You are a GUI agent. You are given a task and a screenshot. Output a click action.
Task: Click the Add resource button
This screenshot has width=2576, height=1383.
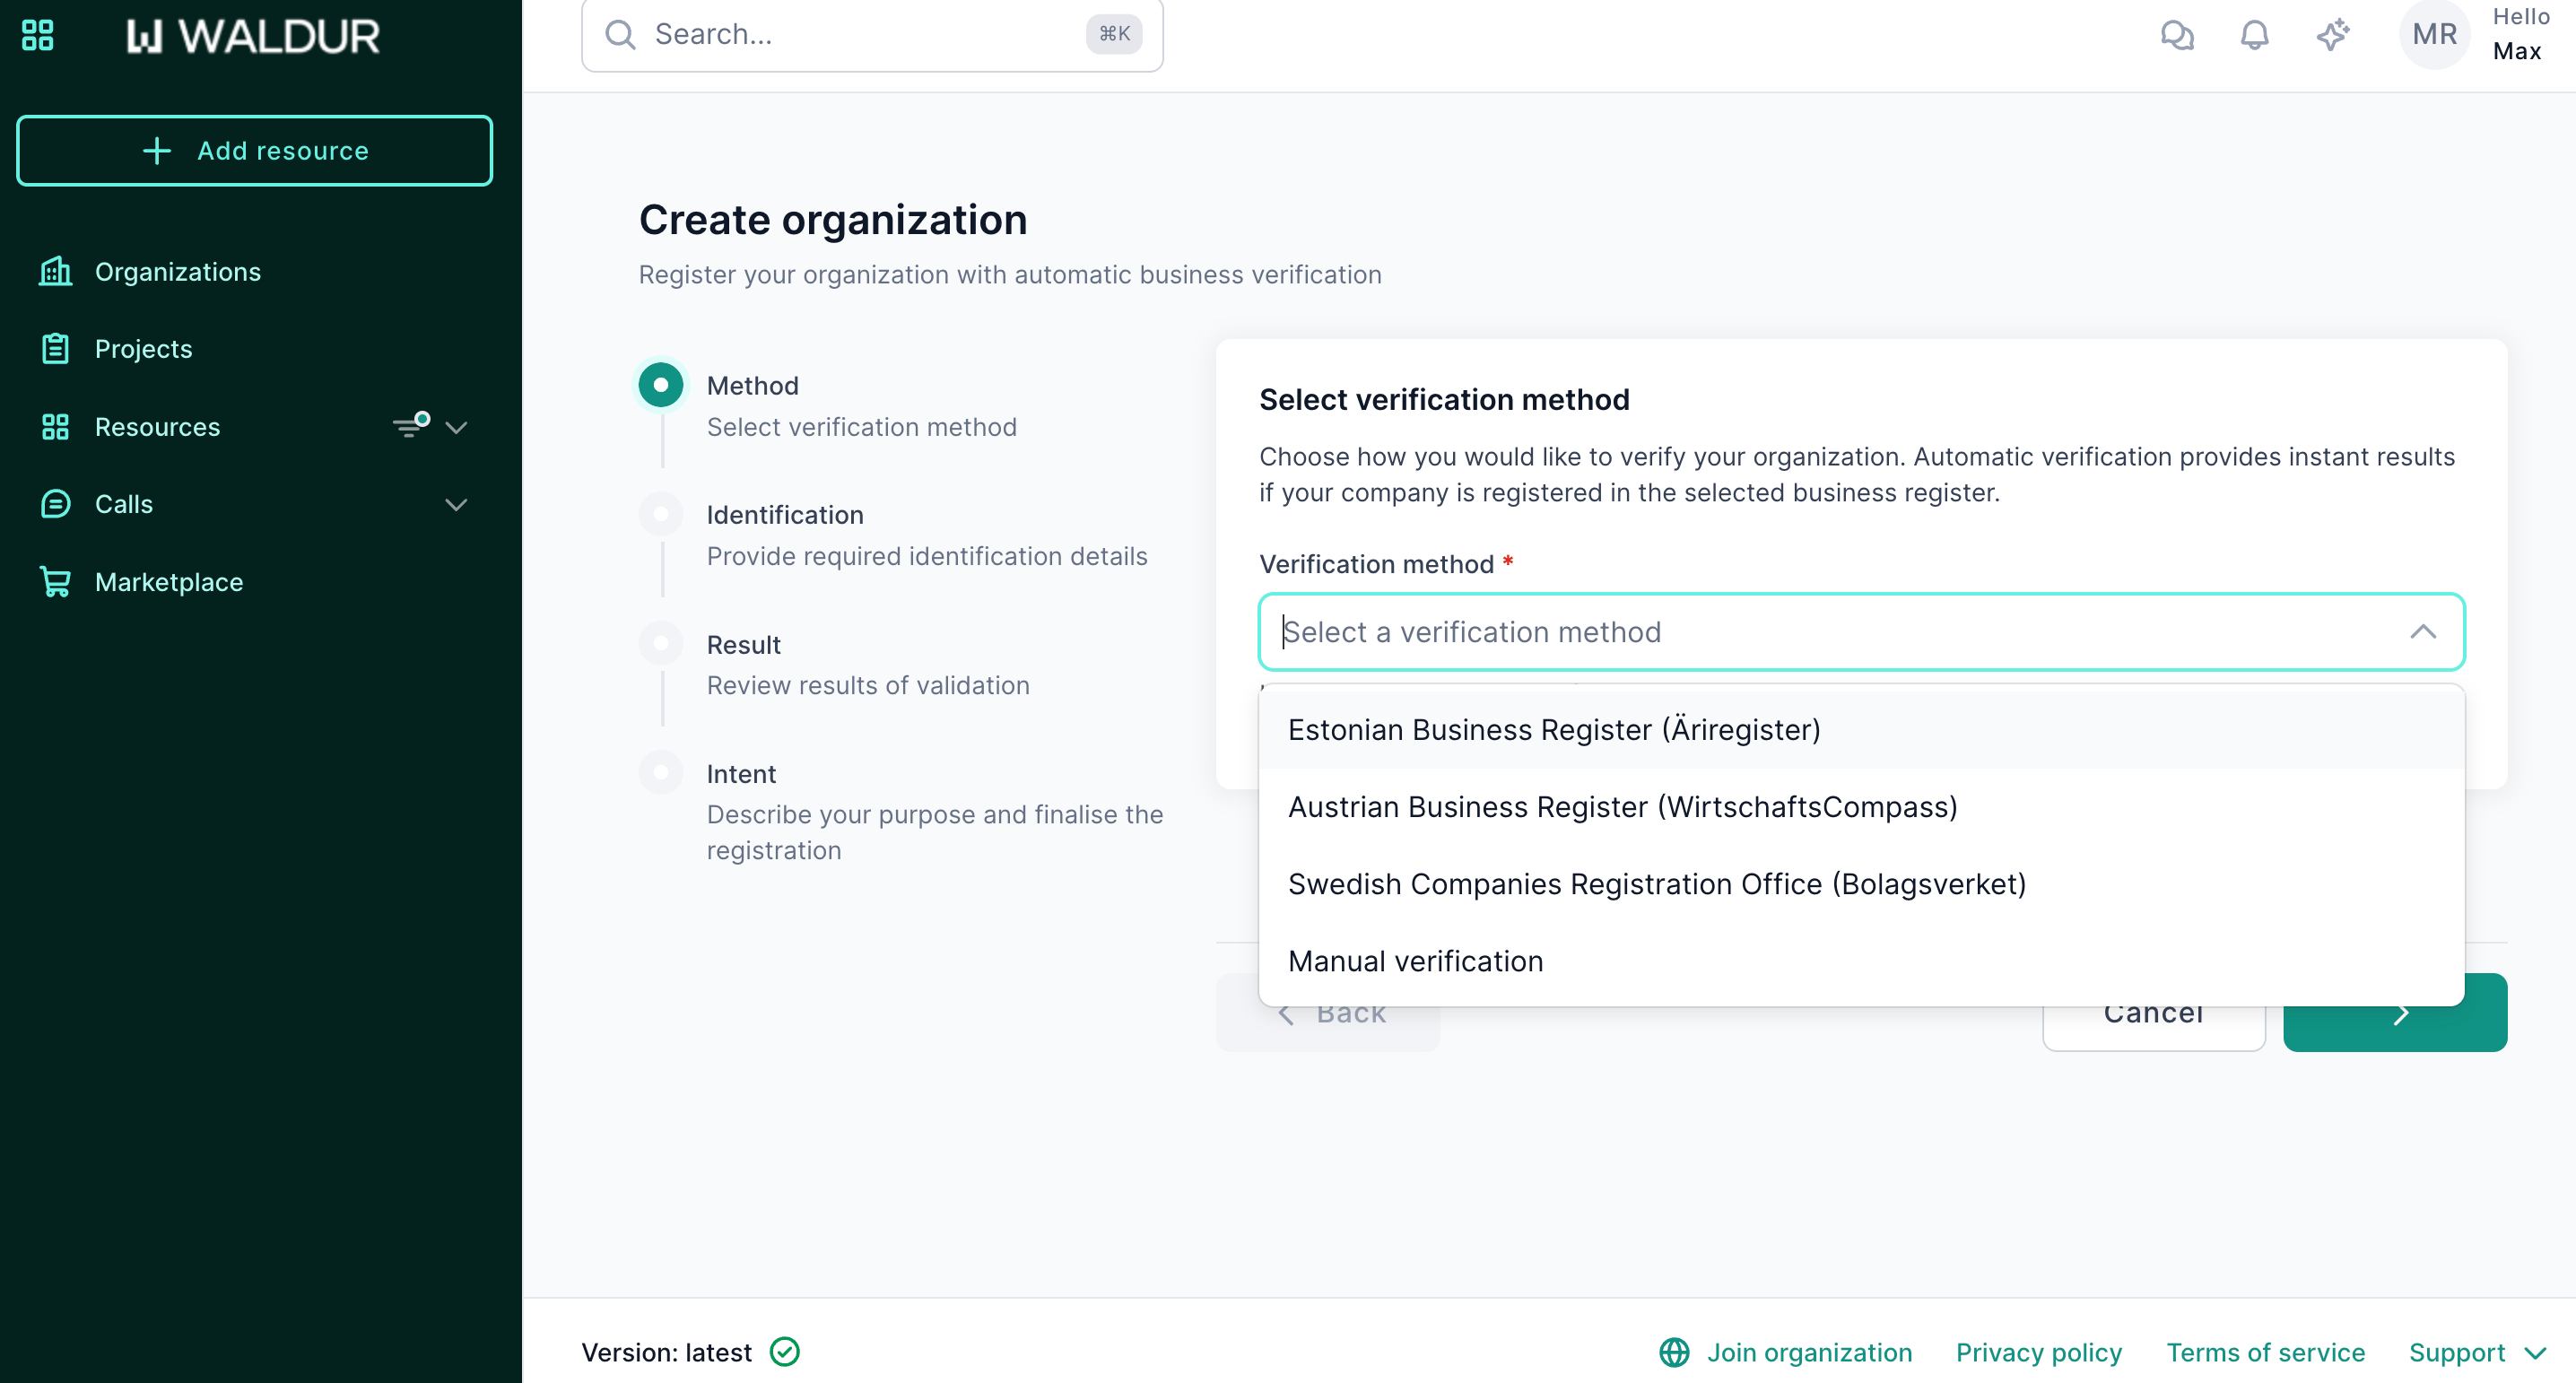click(x=254, y=151)
